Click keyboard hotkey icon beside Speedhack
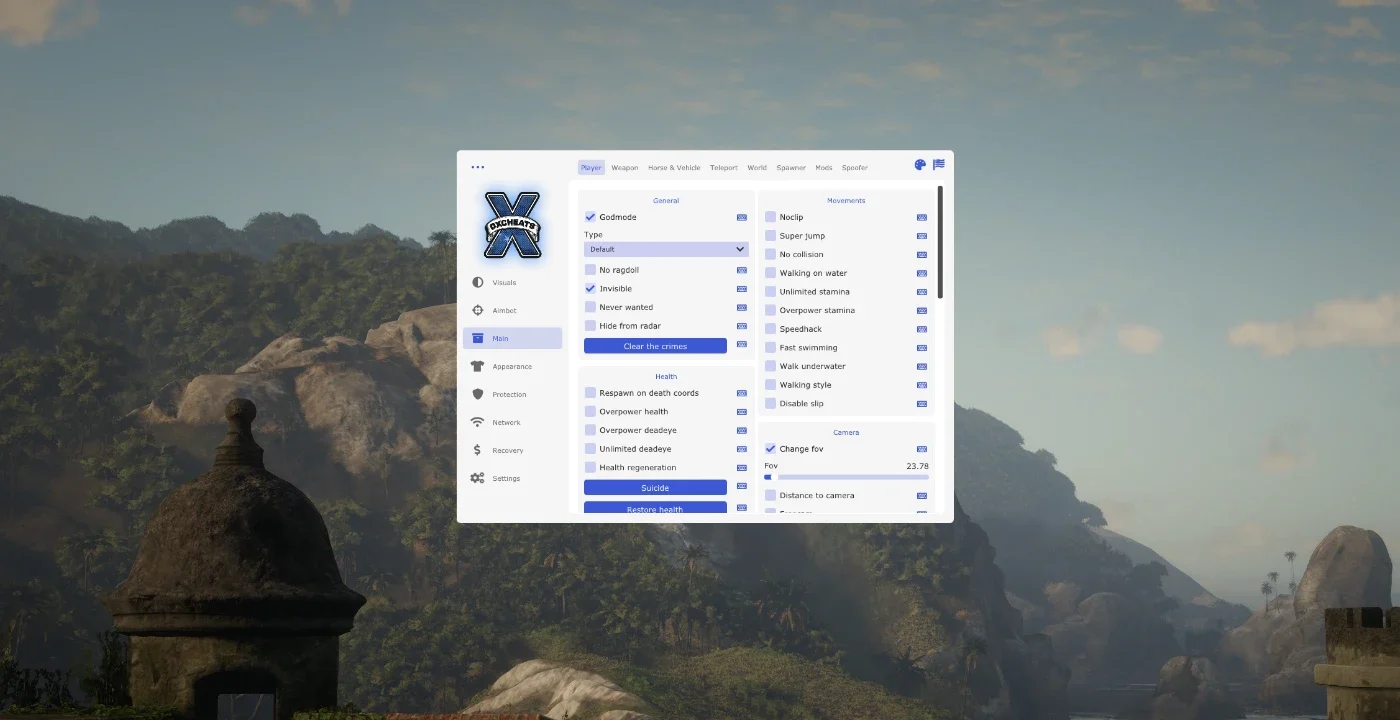The height and width of the screenshot is (720, 1400). [x=922, y=329]
